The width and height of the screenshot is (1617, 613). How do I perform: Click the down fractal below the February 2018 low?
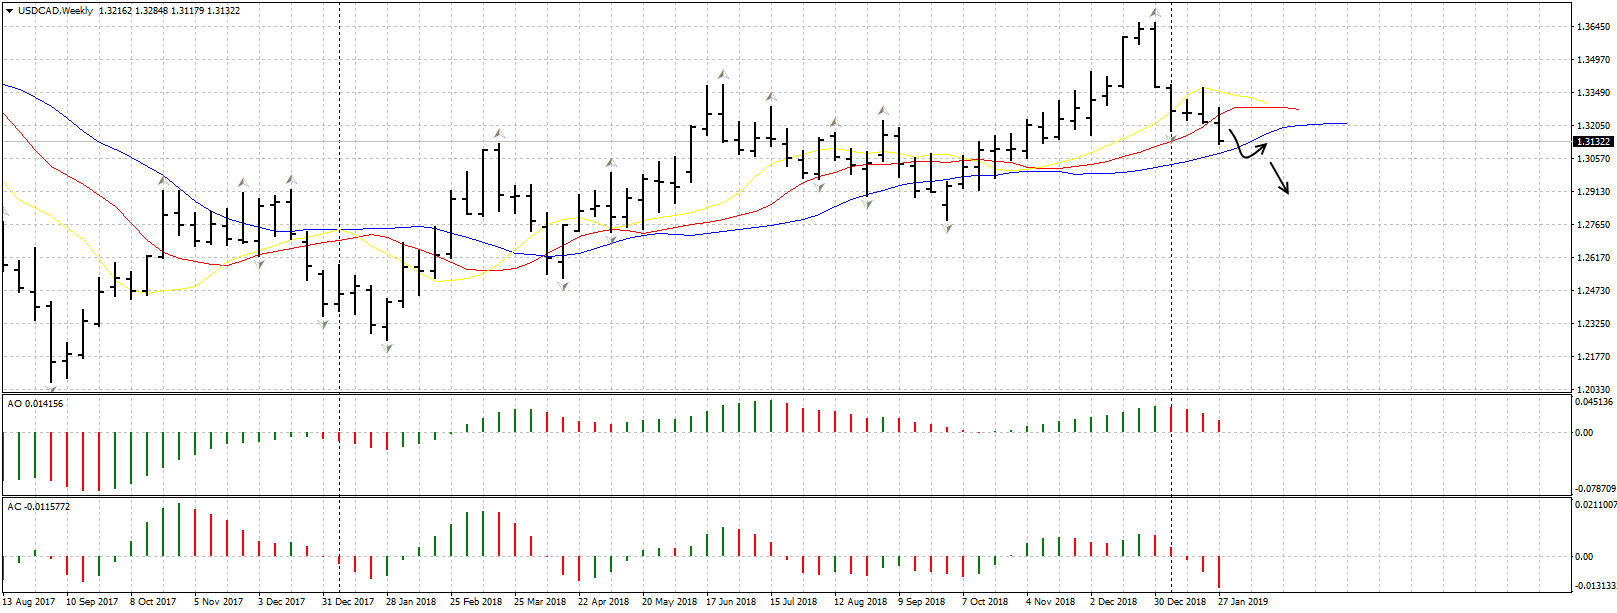click(387, 348)
